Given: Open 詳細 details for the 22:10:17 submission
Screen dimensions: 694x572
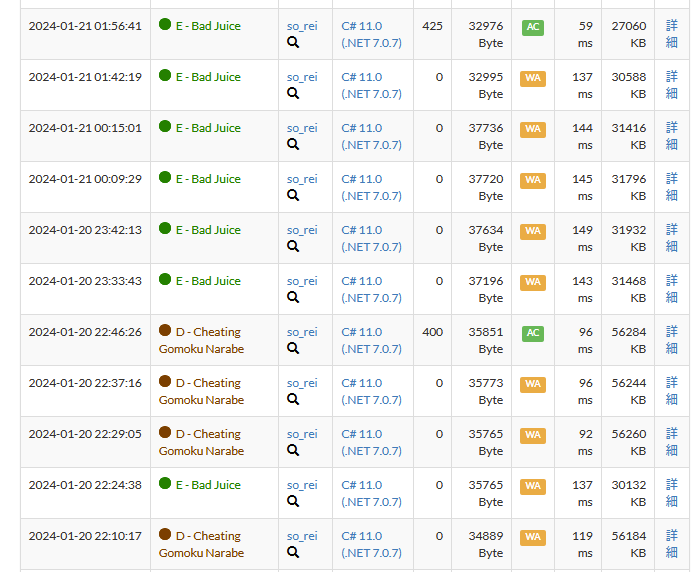Looking at the screenshot, I should [672, 544].
